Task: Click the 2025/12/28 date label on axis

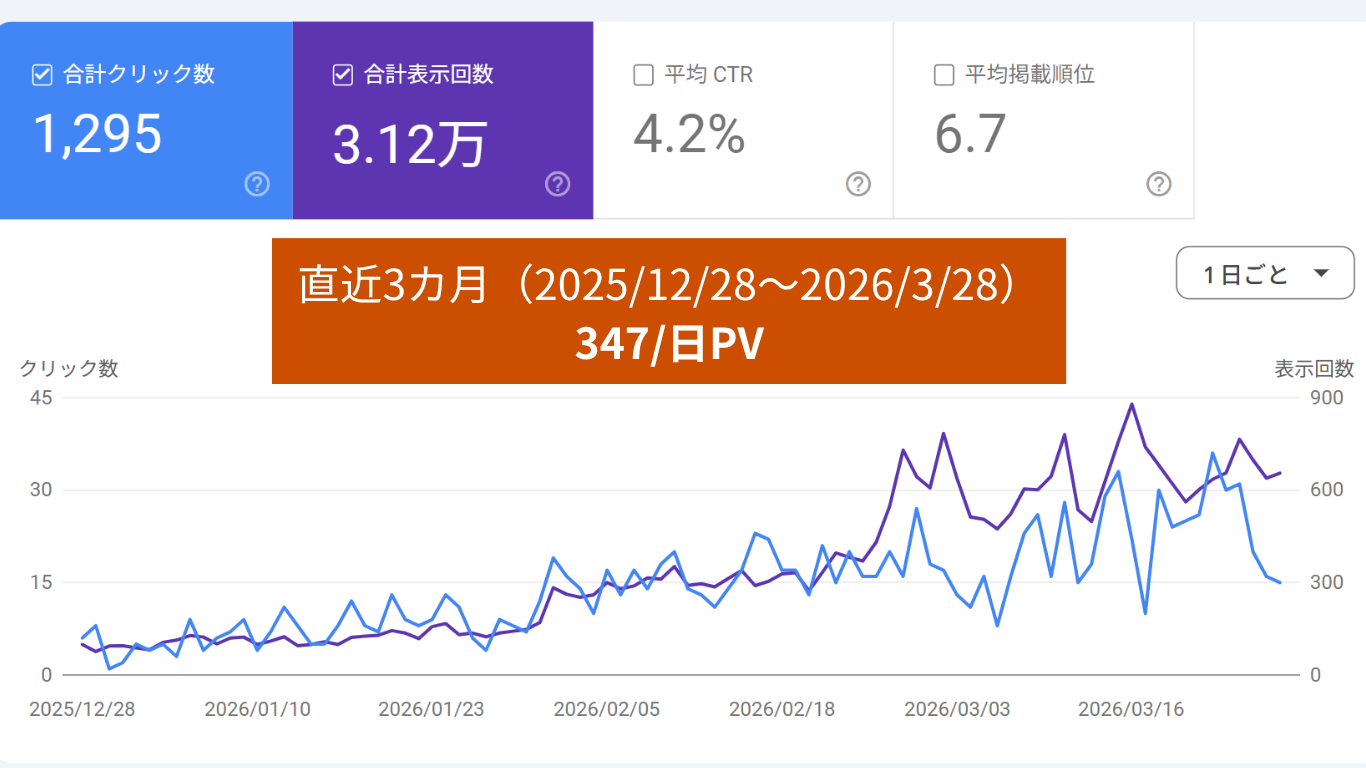Action: point(82,709)
